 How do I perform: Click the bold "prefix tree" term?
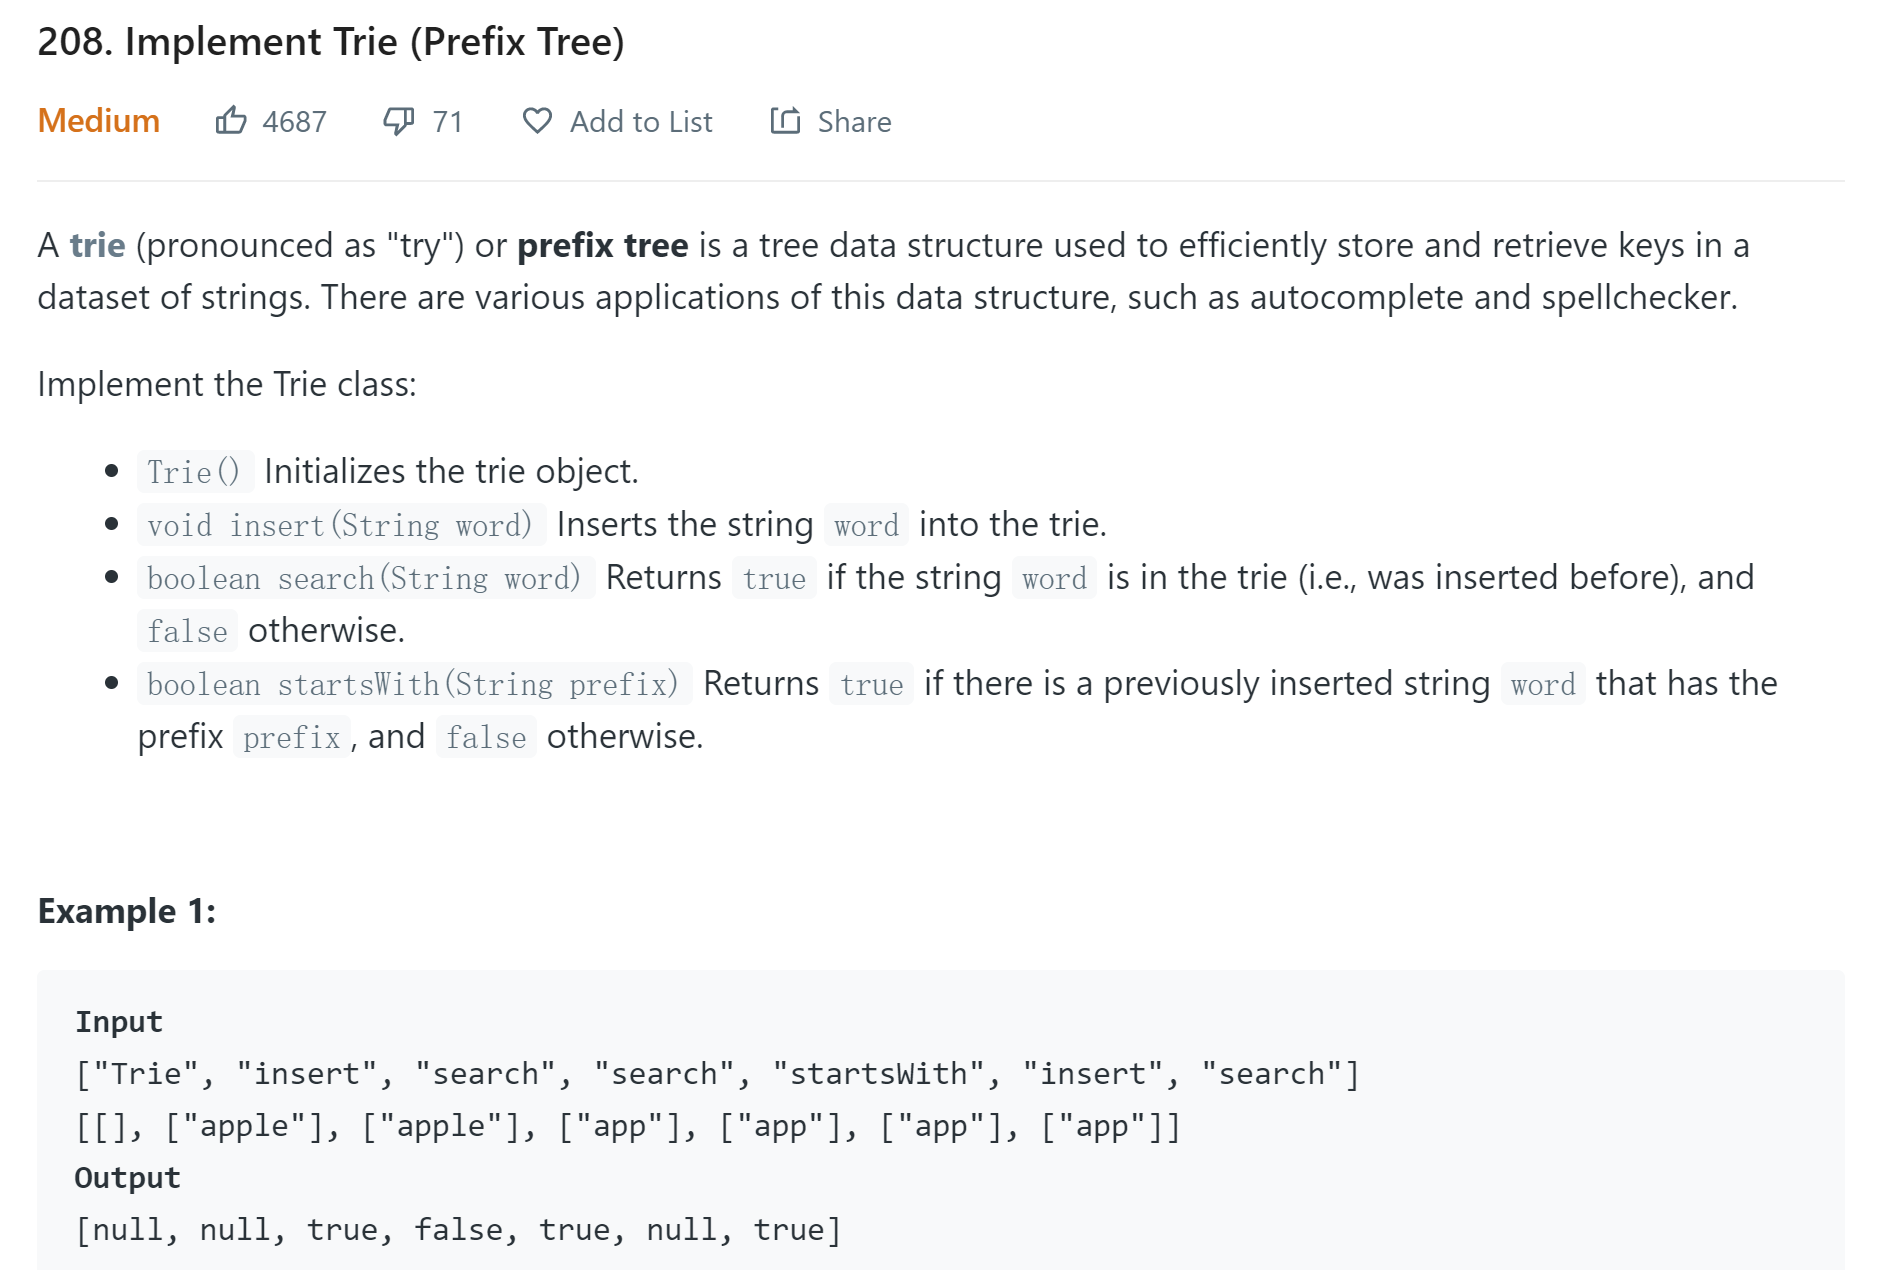(602, 245)
